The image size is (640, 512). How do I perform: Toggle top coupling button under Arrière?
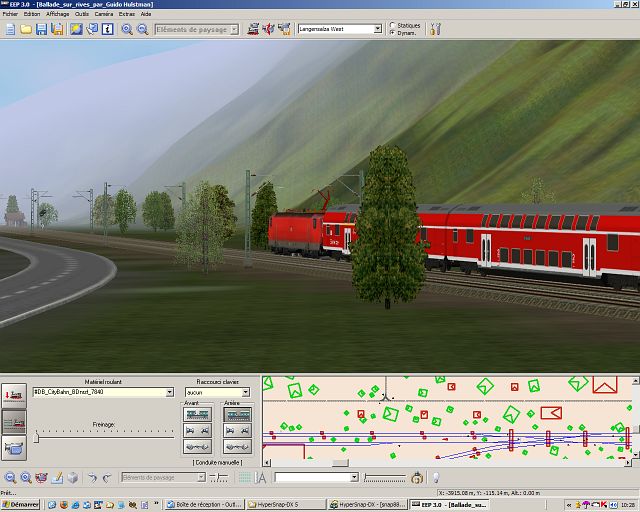tap(237, 413)
